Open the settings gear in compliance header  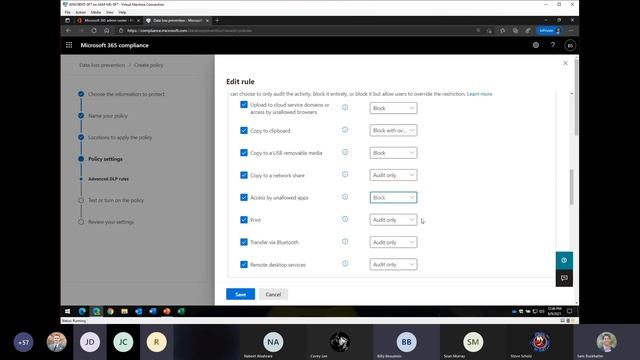(536, 45)
